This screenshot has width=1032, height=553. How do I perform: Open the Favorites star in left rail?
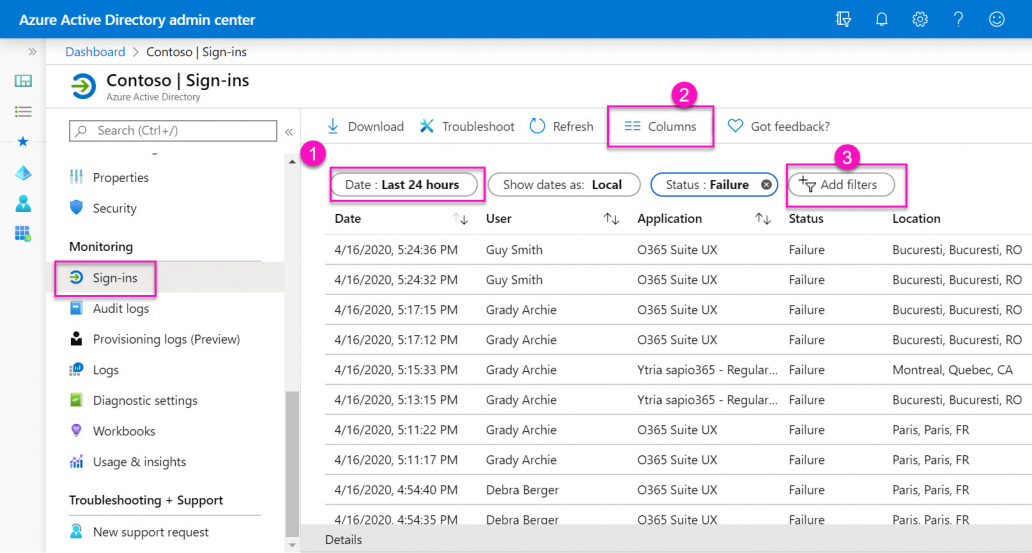pos(23,142)
